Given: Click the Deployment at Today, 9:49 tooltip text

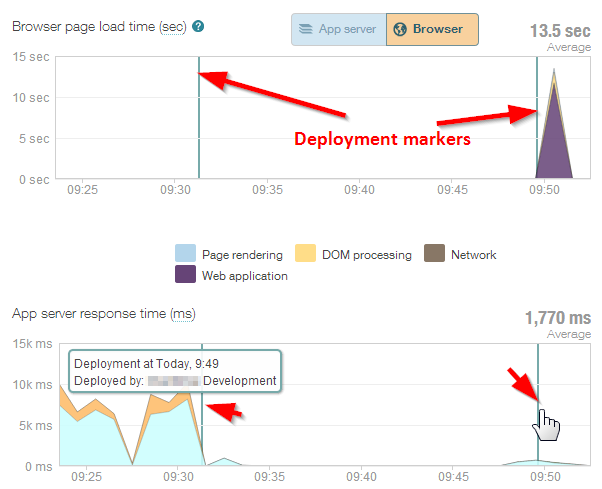Looking at the screenshot, I should tap(146, 363).
